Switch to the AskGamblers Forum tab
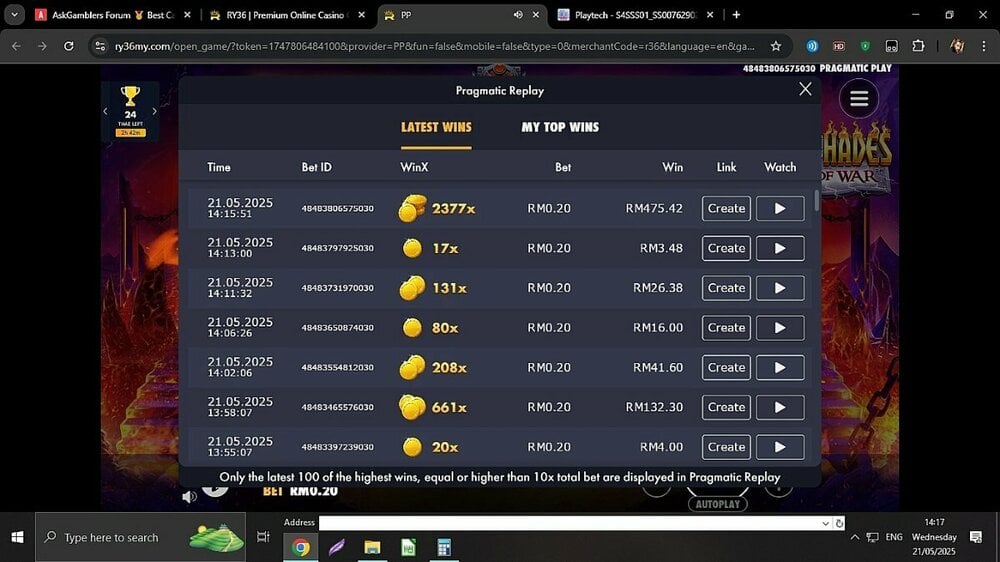 coord(113,15)
